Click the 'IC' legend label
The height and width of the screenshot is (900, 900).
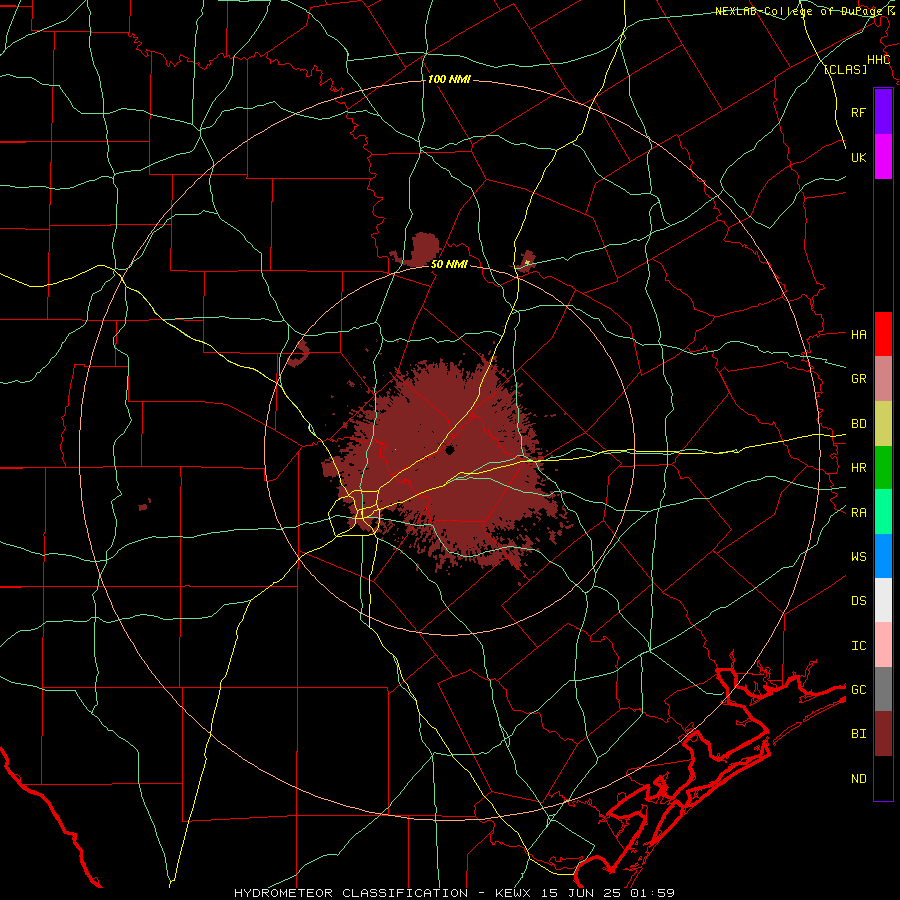[x=858, y=646]
